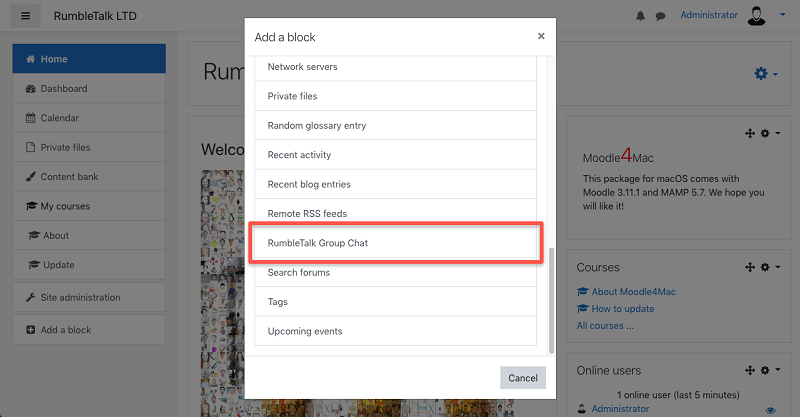Expand the user menu dropdown arrow
Viewport: 800px width, 417px height.
(x=783, y=15)
